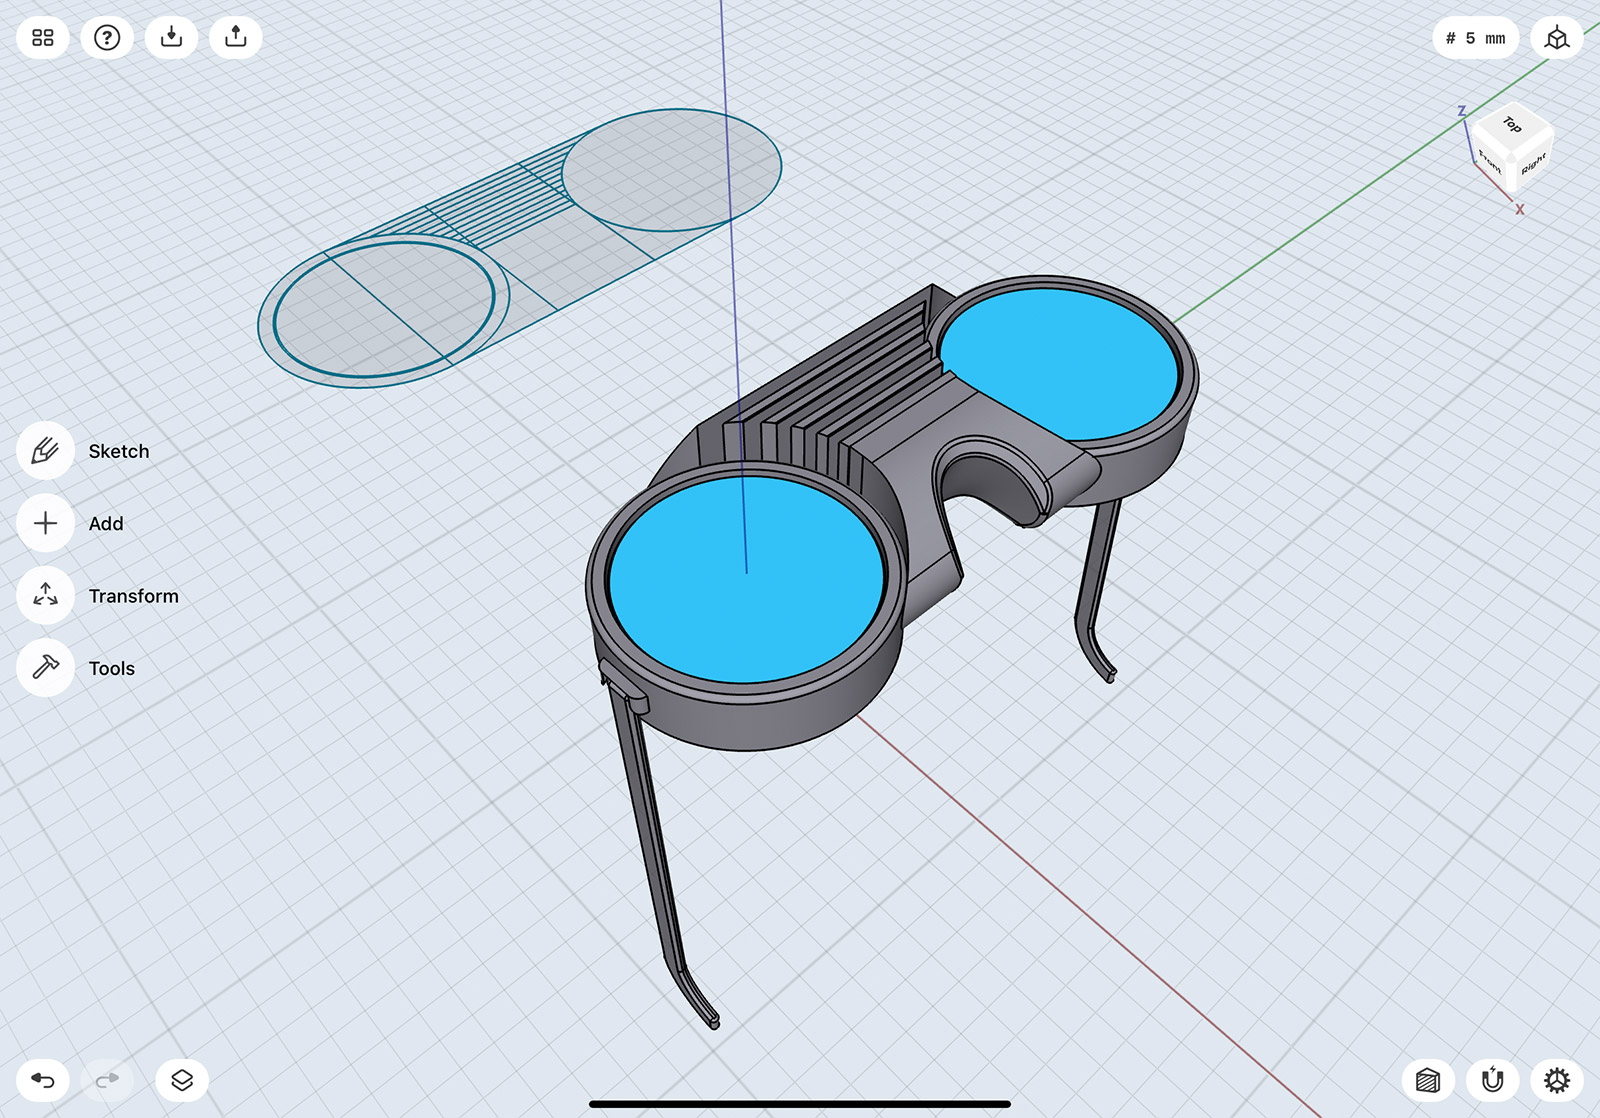Open the Sketch pencil tool icon
1600x1118 pixels.
[x=45, y=451]
